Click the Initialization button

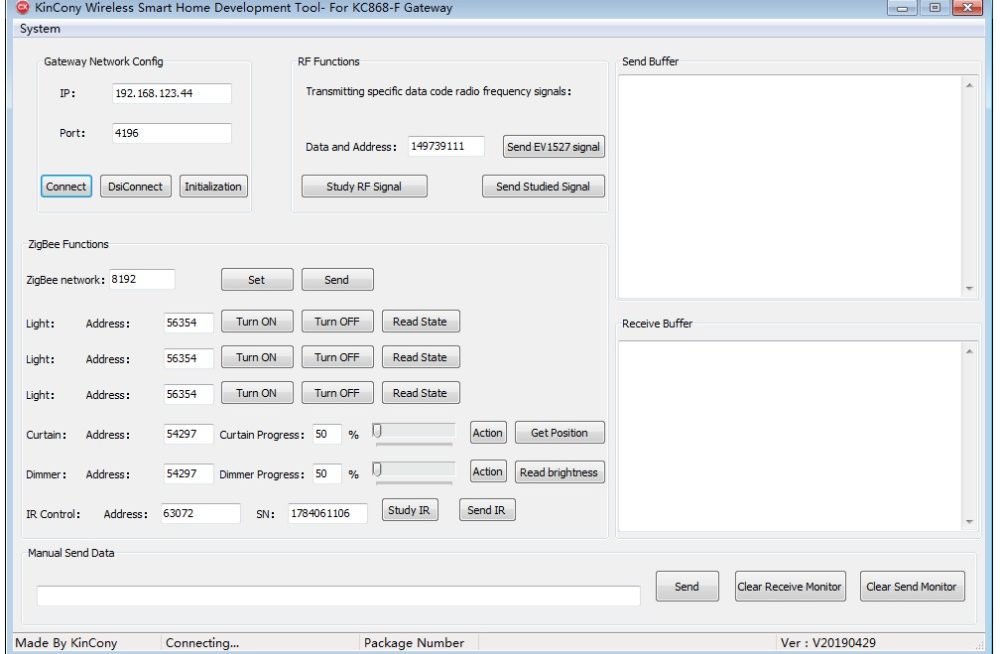[211, 186]
